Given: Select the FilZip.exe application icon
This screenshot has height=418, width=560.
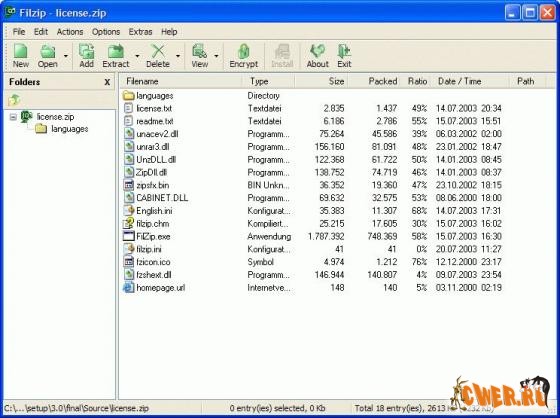Looking at the screenshot, I should [x=128, y=236].
